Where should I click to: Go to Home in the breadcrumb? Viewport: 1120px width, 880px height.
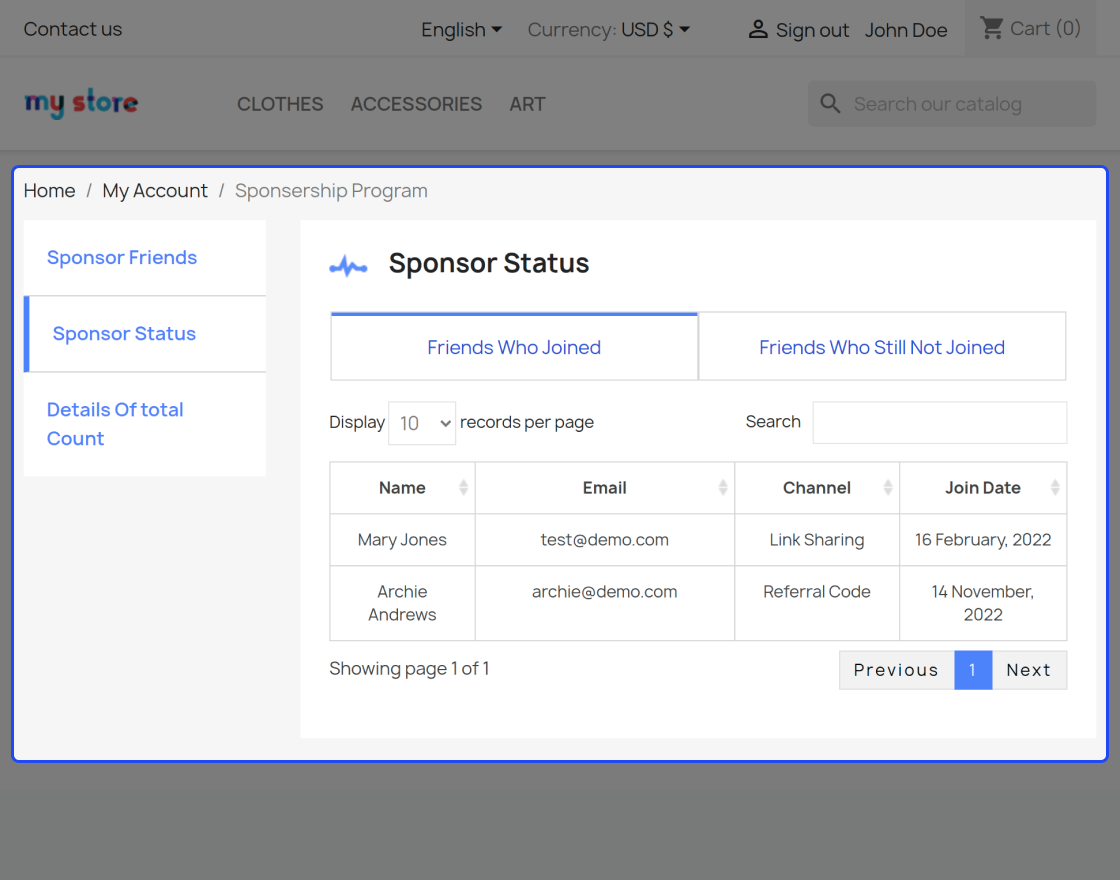49,191
